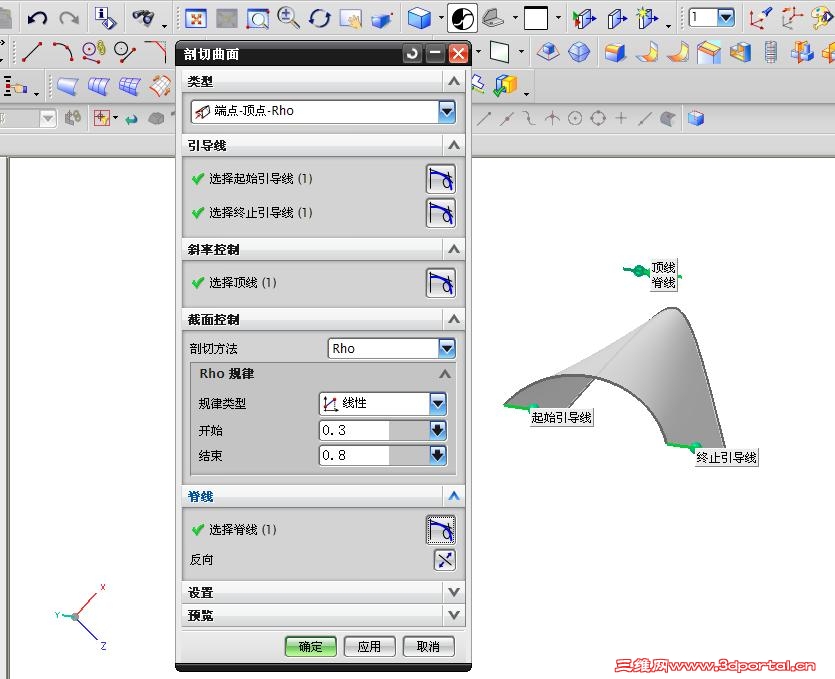Expand the 设置 section

tap(454, 592)
